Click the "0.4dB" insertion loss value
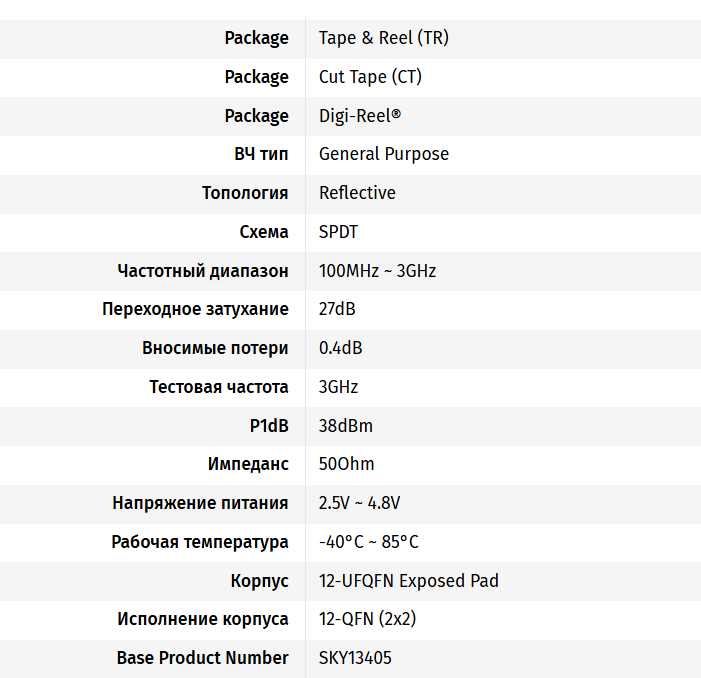The image size is (701, 678). 340,348
